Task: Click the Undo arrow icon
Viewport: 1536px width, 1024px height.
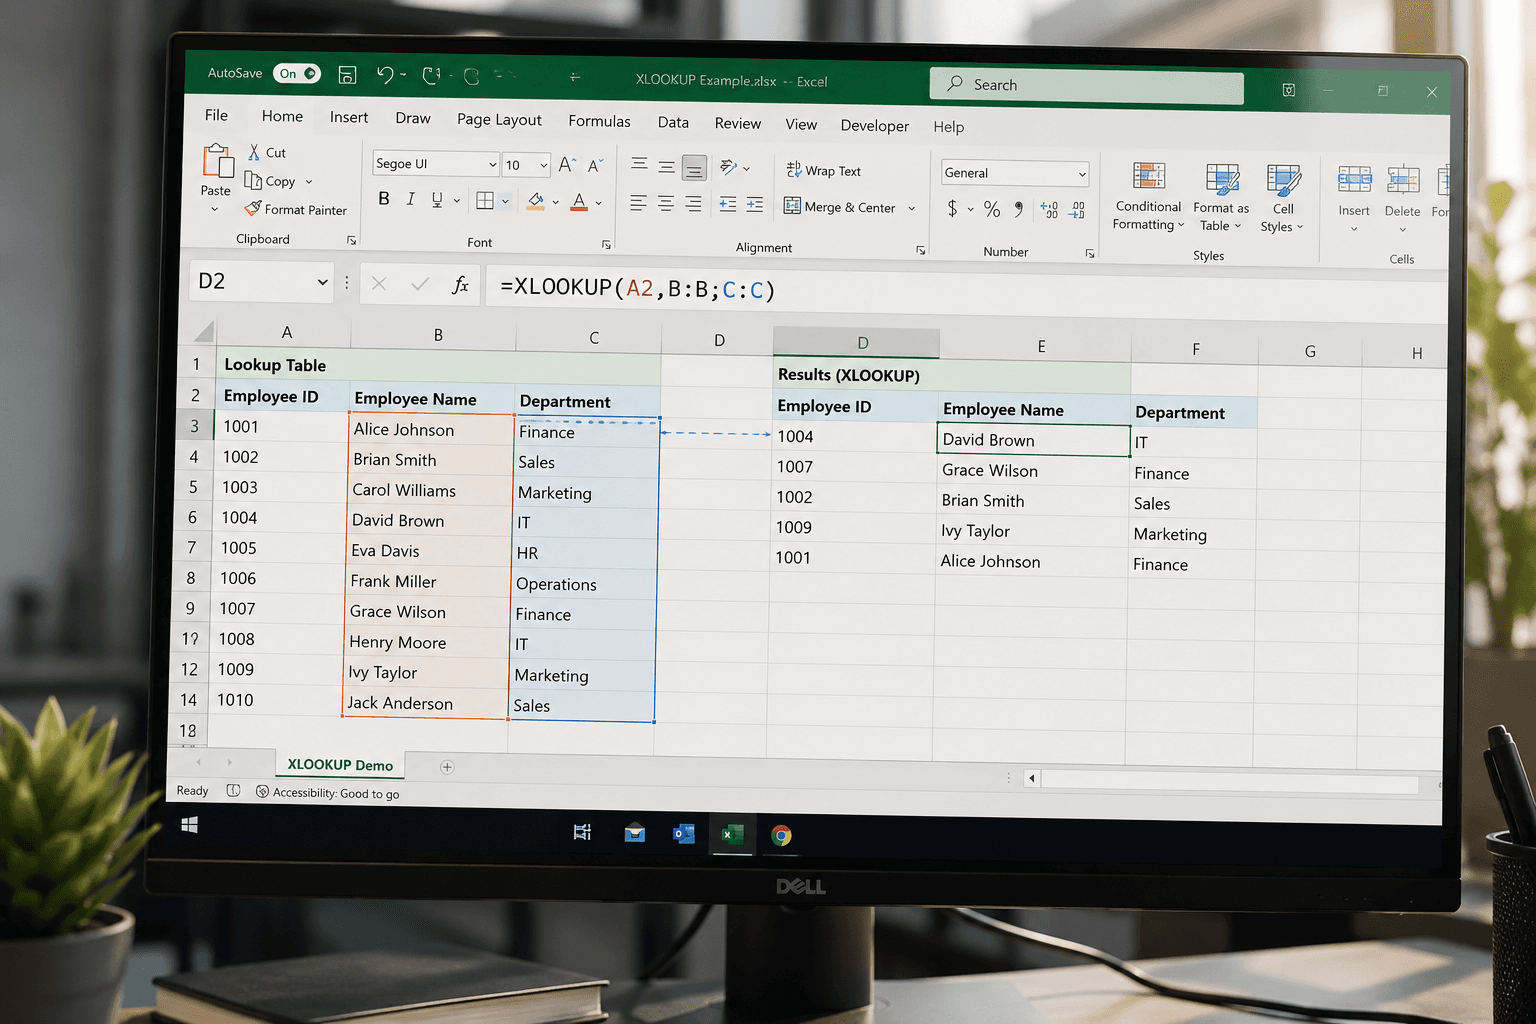Action: point(385,74)
